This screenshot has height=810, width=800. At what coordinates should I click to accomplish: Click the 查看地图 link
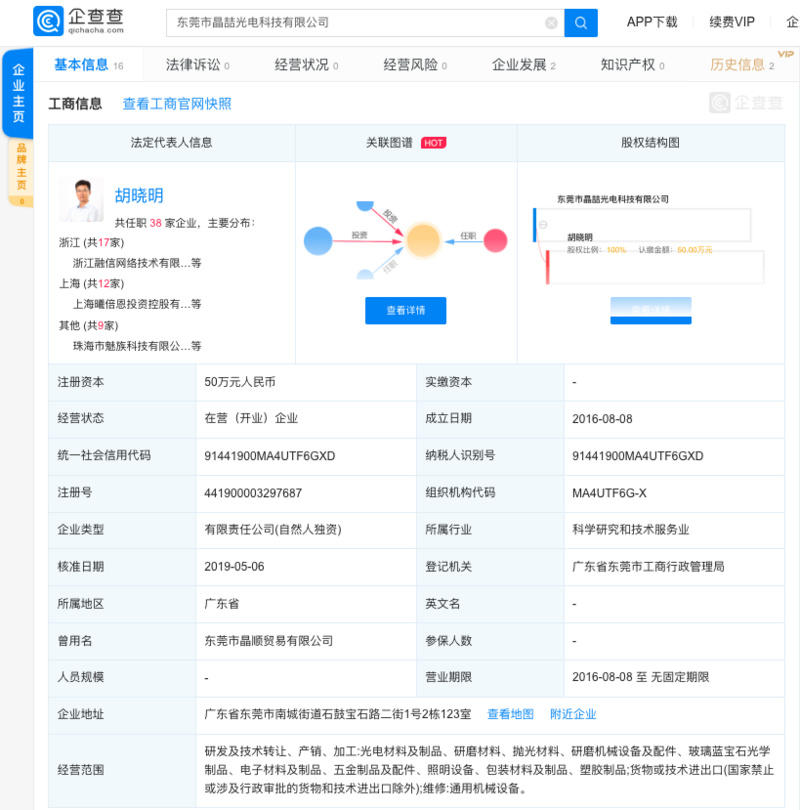coord(510,714)
